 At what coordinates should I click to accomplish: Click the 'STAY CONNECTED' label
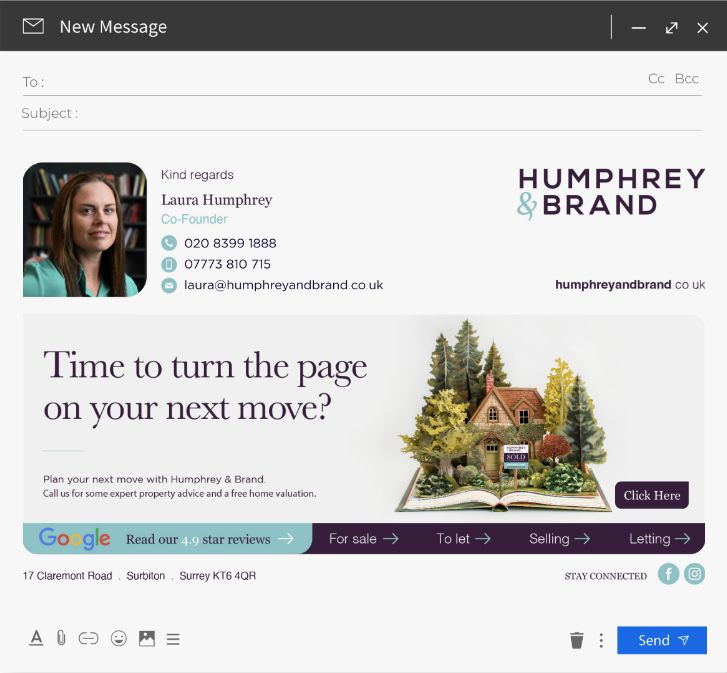[606, 576]
